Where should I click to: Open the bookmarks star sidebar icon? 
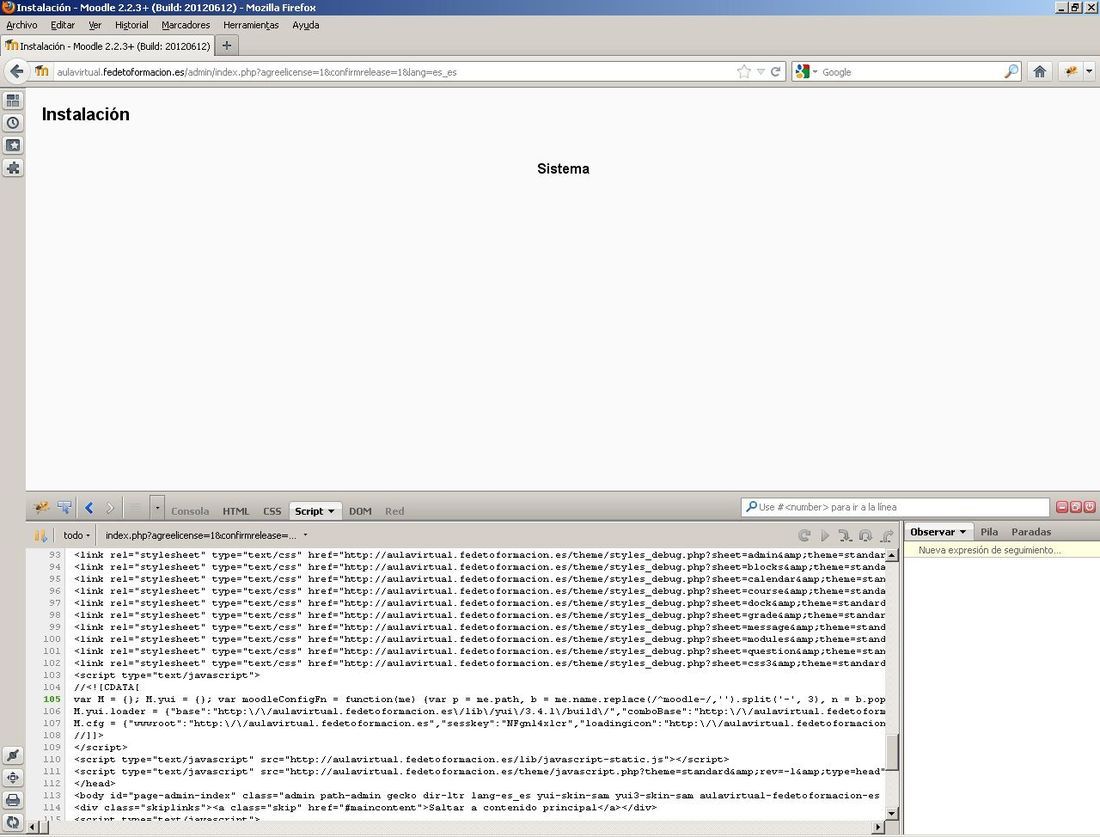(13, 145)
